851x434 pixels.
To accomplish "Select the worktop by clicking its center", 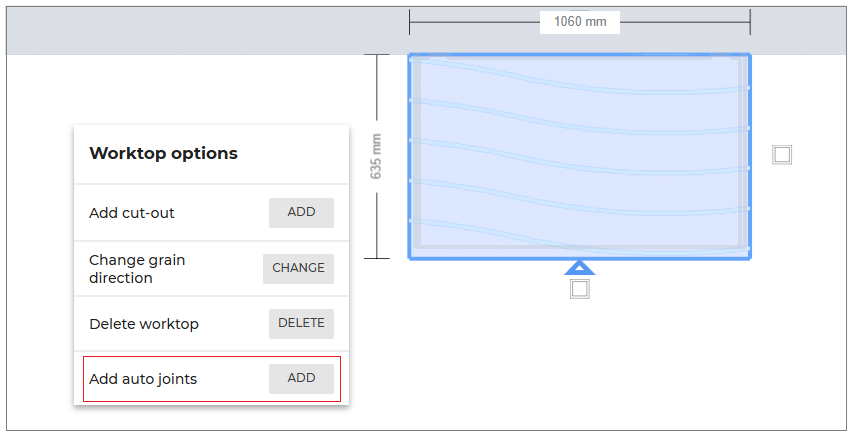I will click(x=580, y=156).
